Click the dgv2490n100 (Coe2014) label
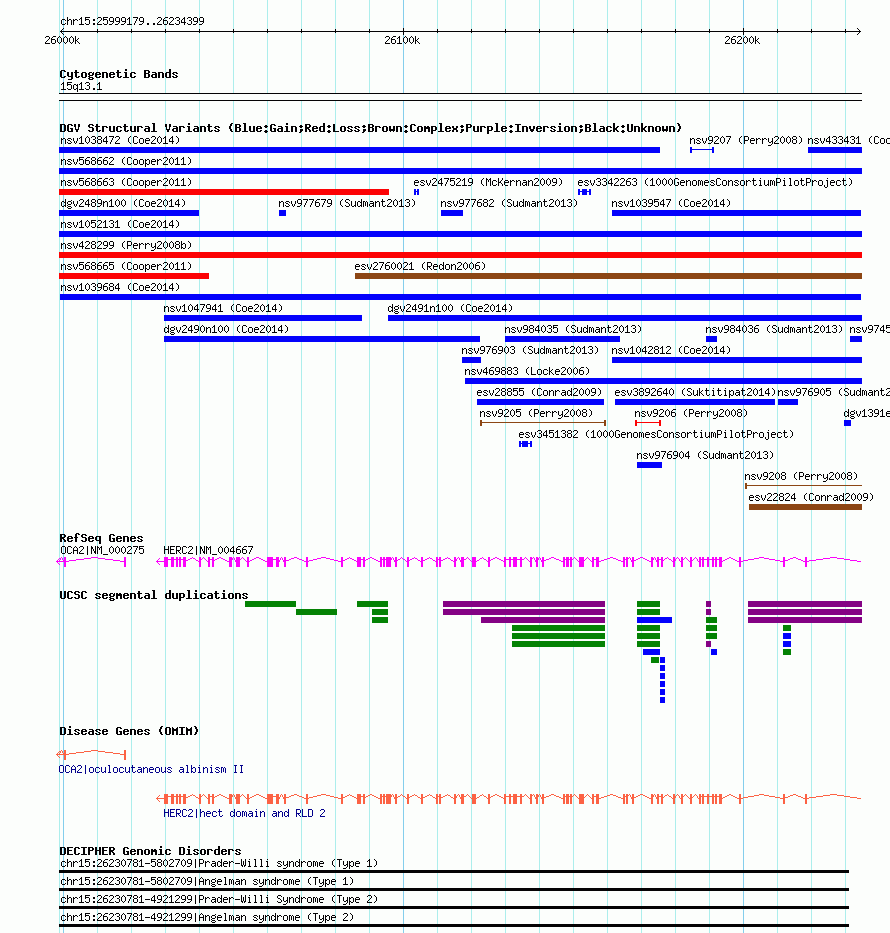The image size is (890, 933). tap(226, 329)
